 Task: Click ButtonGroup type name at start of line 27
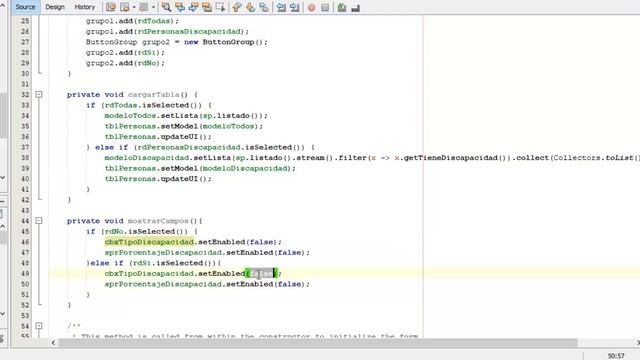(111, 42)
